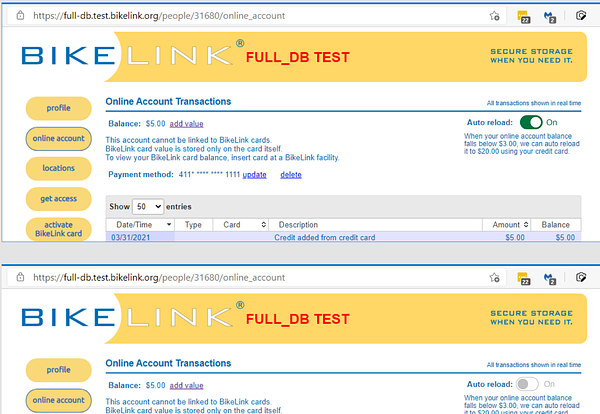Select activate BikeLink card in the sidebar
The image size is (600, 414).
[58, 227]
